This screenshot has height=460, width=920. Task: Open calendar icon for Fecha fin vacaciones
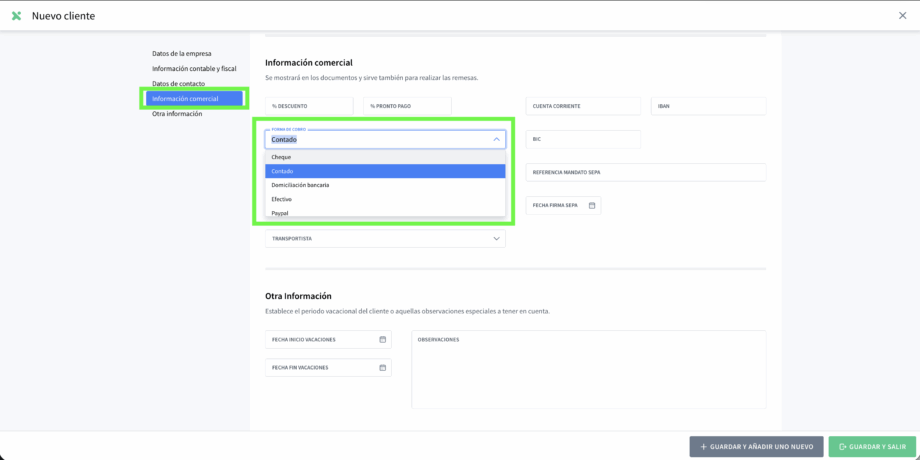pyautogui.click(x=382, y=368)
